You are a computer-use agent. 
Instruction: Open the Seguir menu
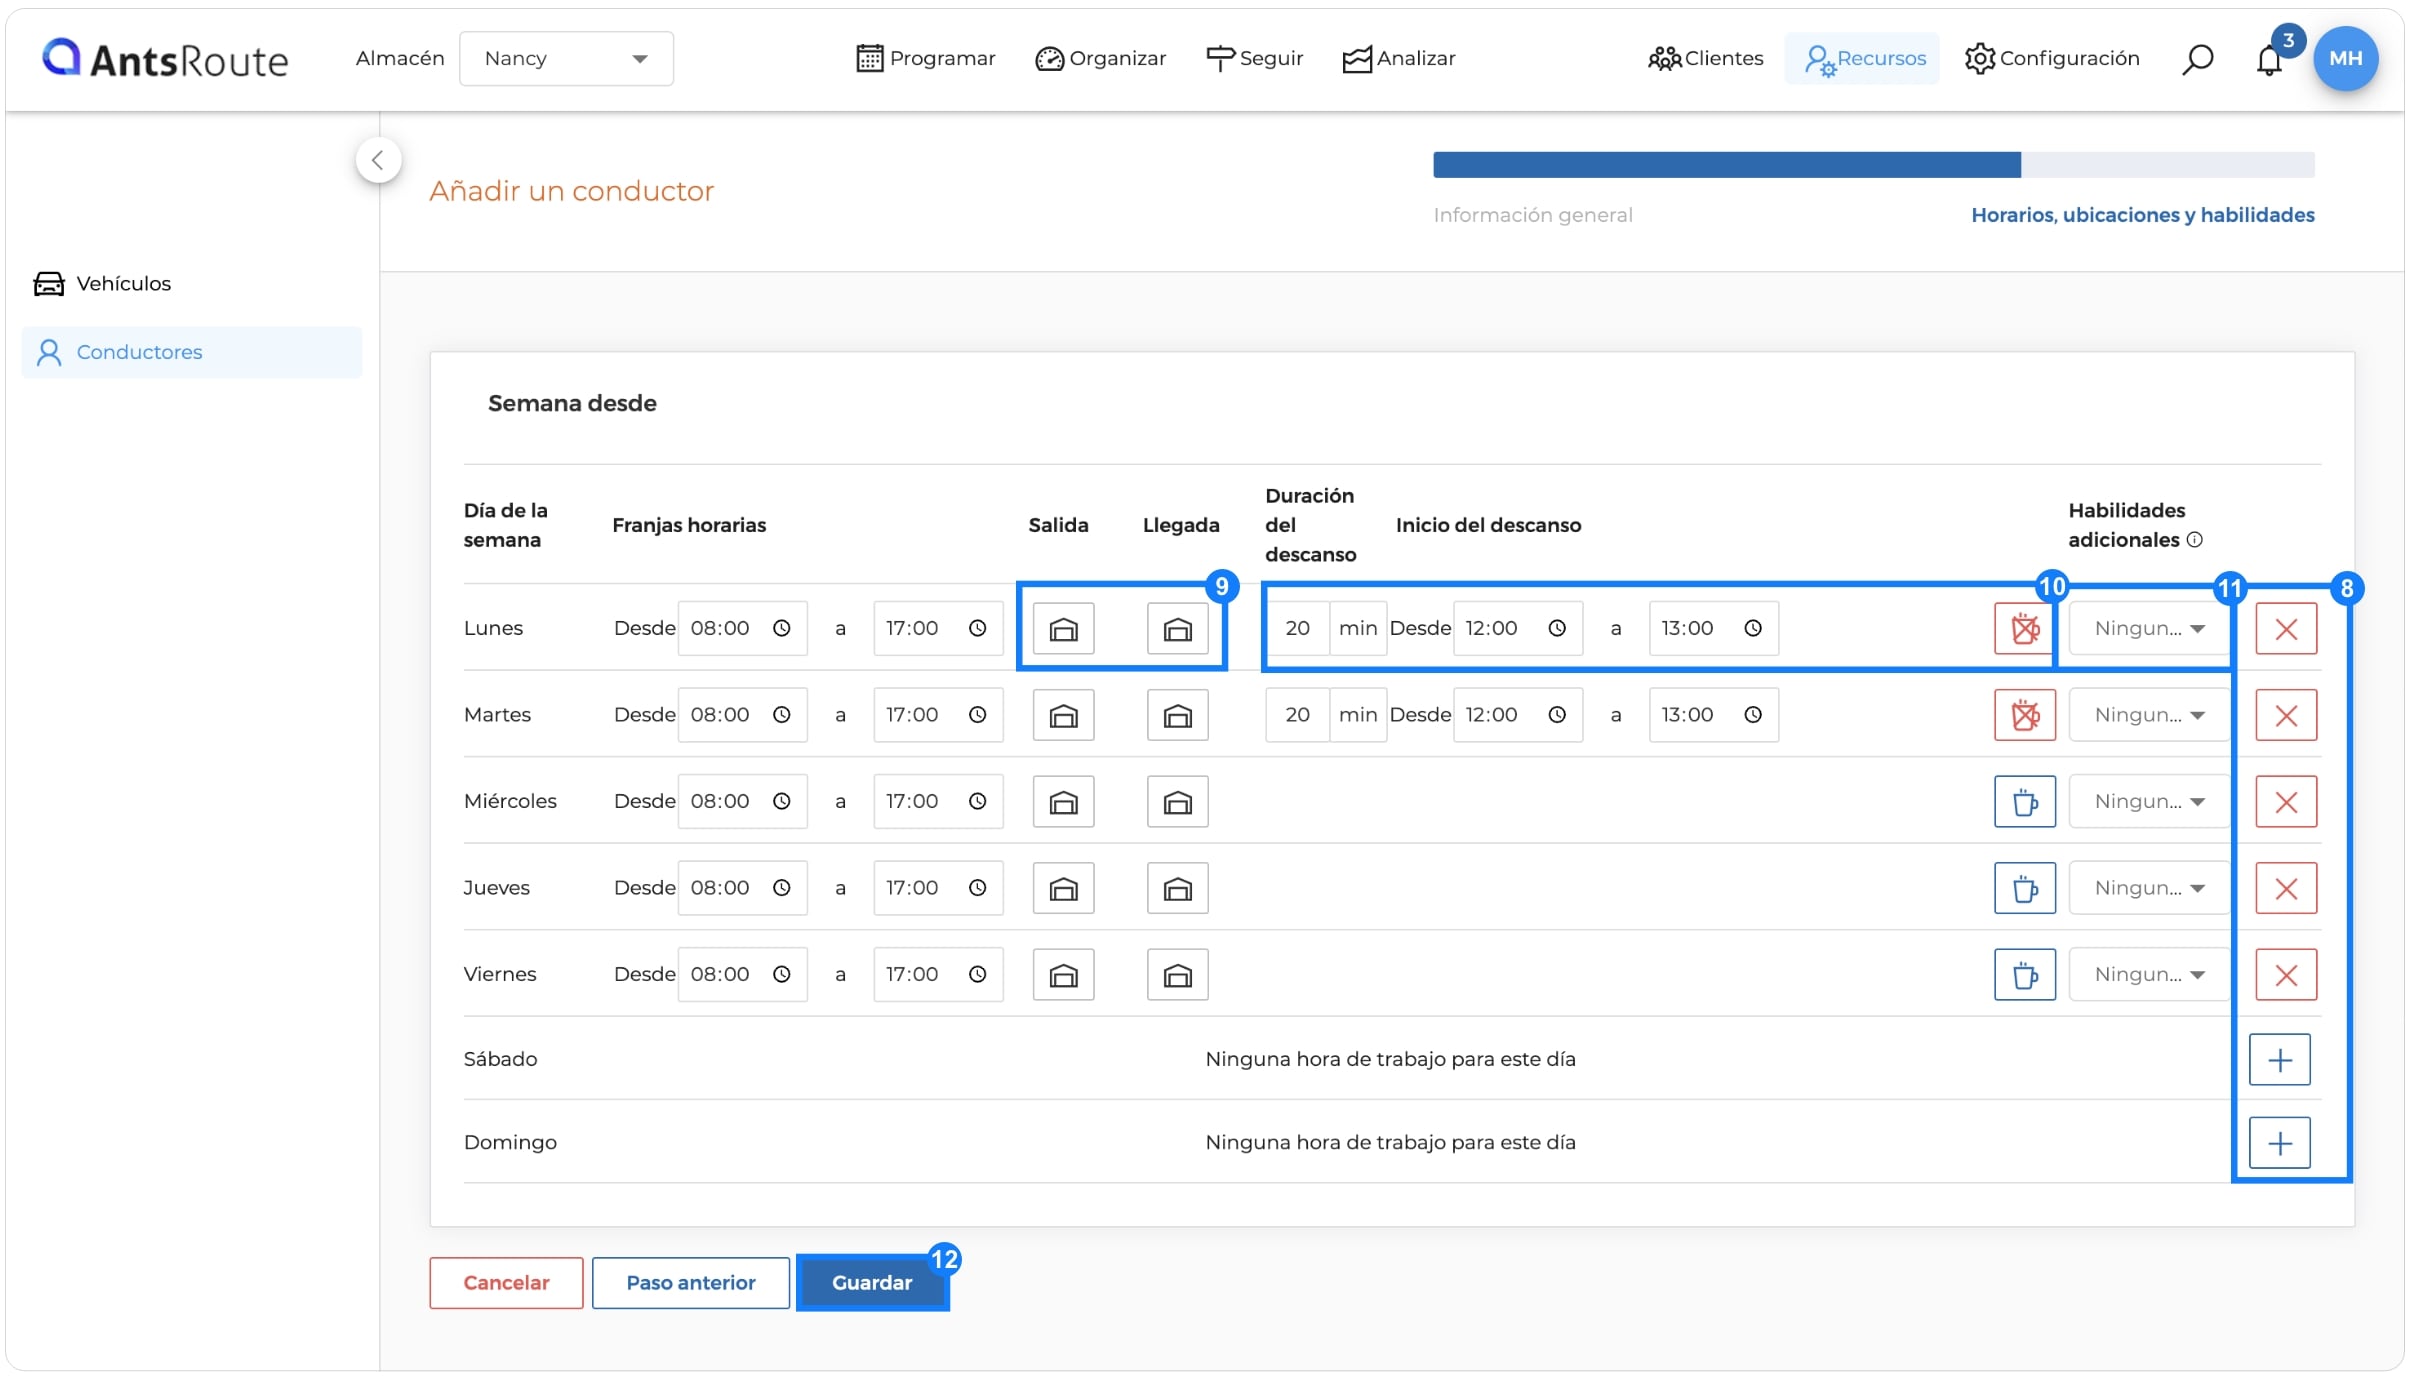click(x=1254, y=58)
